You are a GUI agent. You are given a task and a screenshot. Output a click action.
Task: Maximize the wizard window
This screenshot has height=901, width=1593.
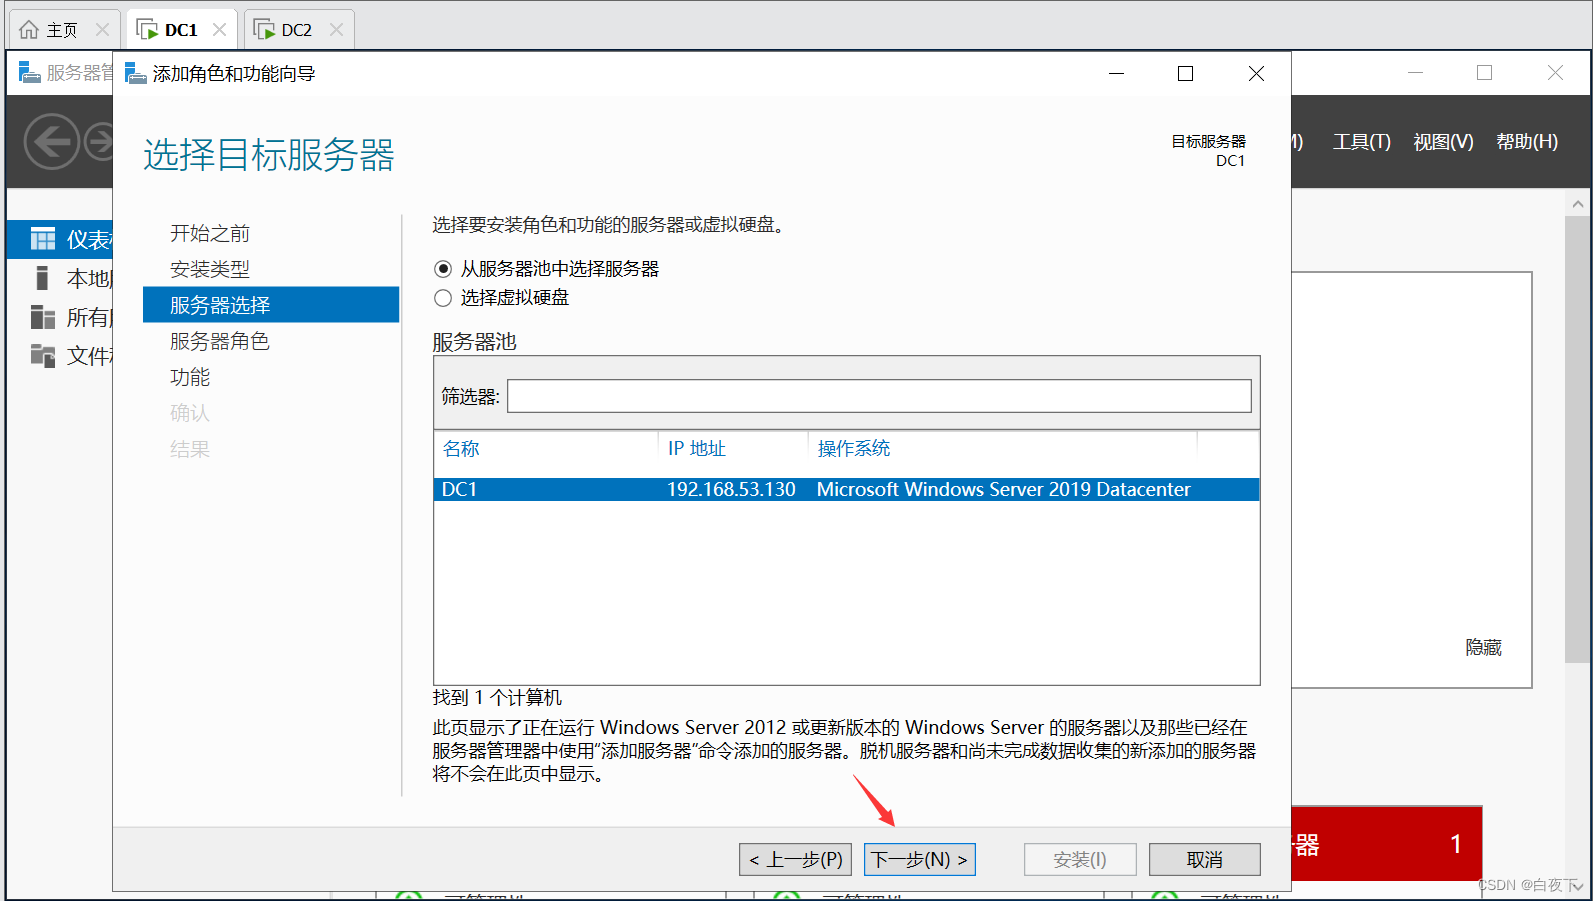(x=1186, y=73)
